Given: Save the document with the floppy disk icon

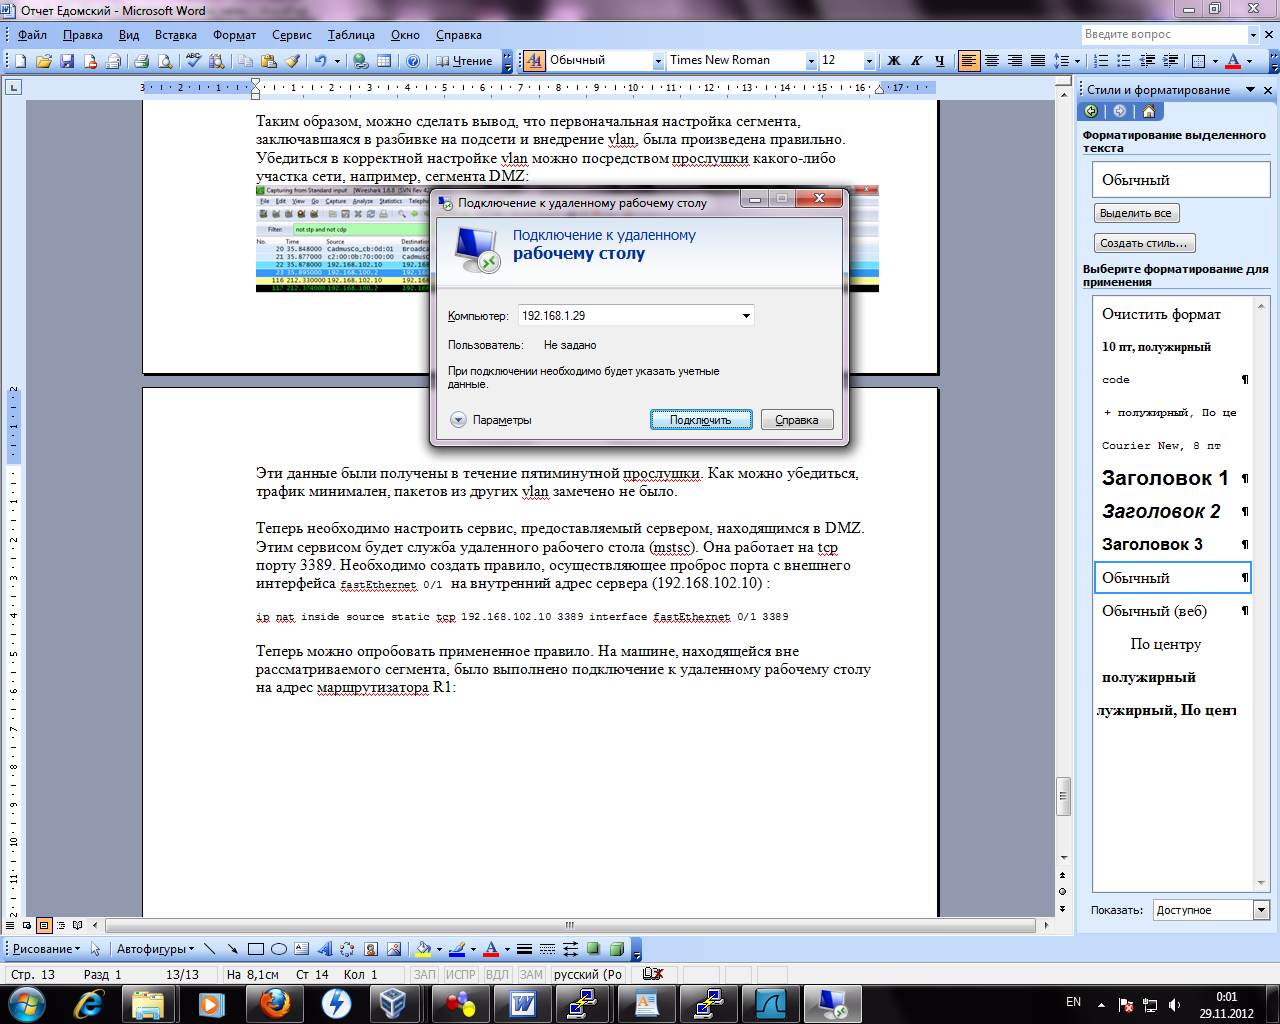Looking at the screenshot, I should (67, 61).
